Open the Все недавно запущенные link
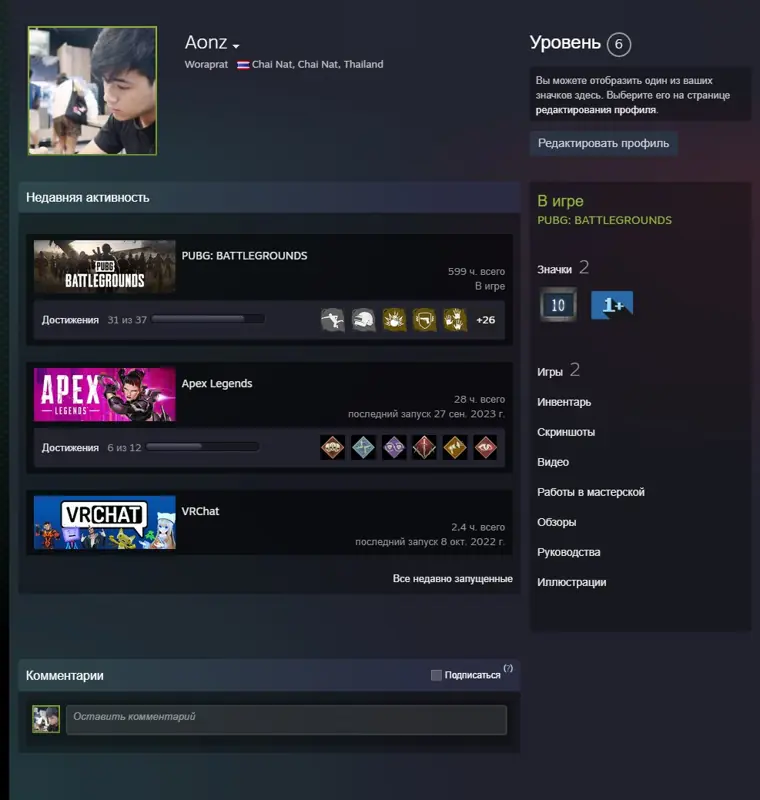 pos(452,579)
